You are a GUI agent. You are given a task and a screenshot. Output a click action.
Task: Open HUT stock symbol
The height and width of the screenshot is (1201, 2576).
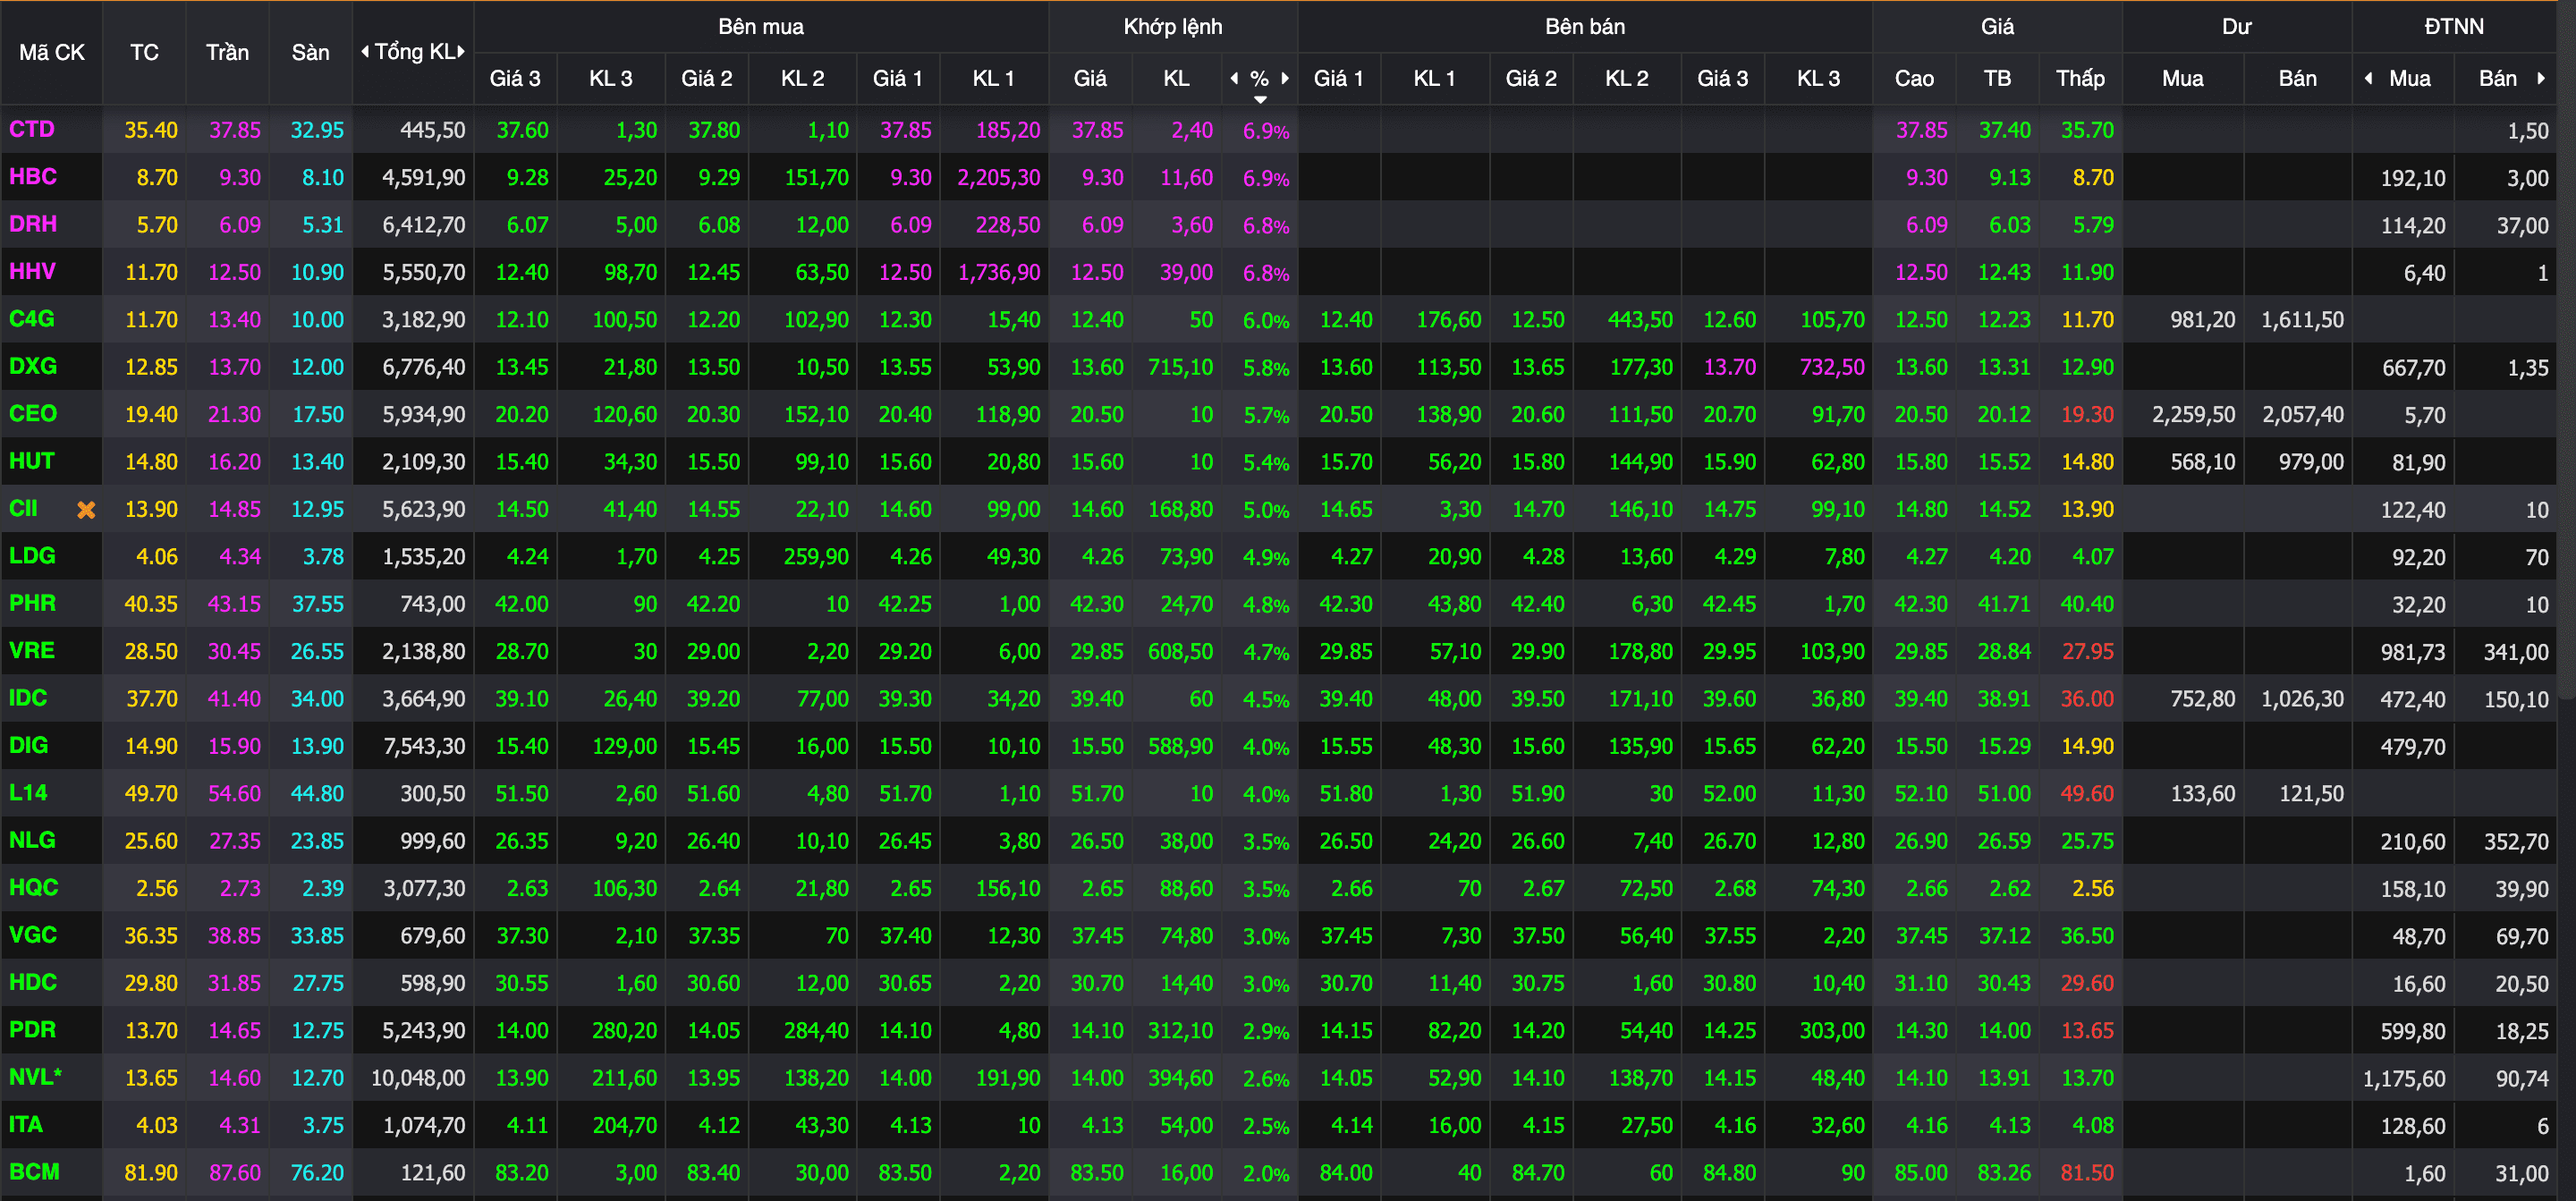pos(32,461)
